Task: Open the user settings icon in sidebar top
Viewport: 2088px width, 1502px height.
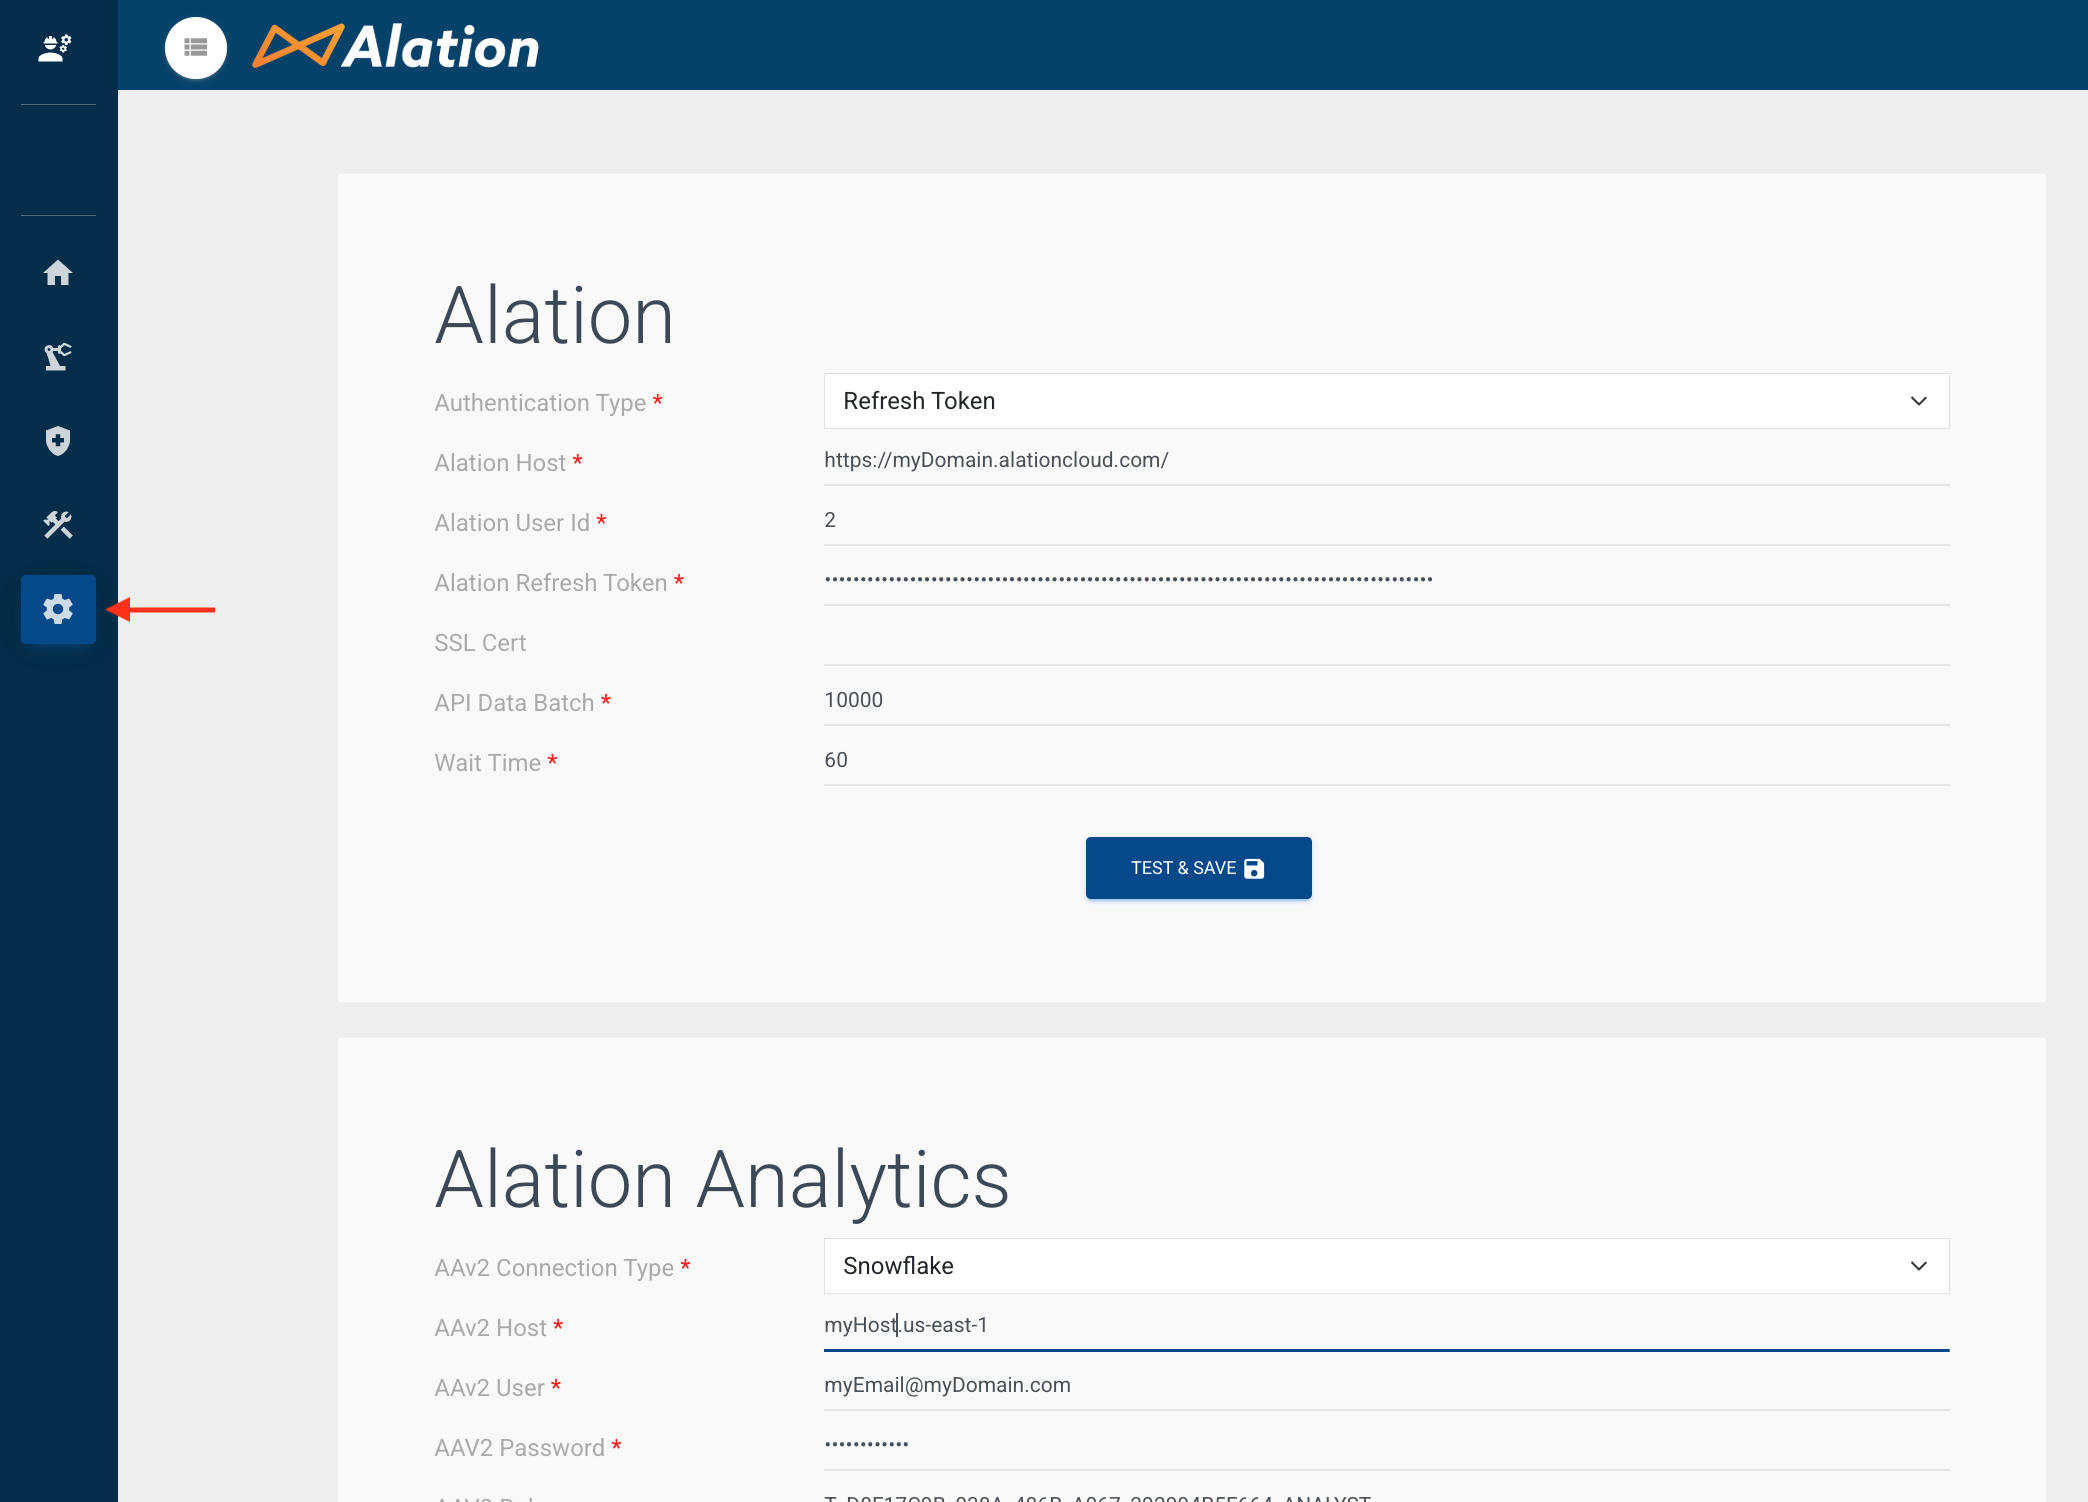Action: click(56, 47)
